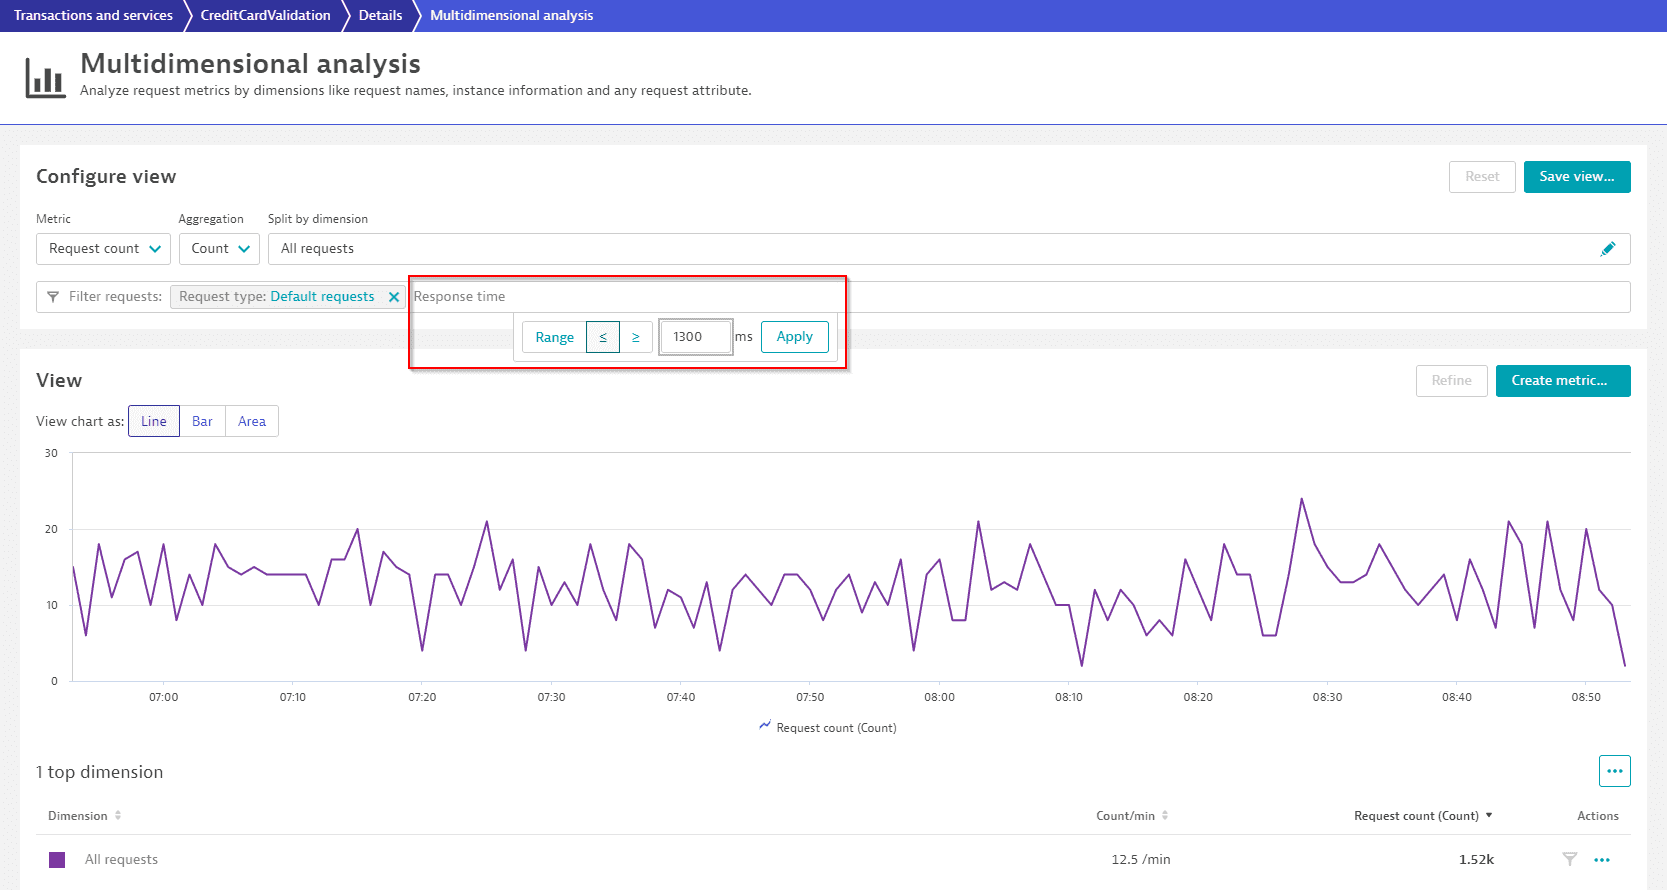Sort by the Count/min column arrows
The image size is (1667, 890).
pos(1165,816)
